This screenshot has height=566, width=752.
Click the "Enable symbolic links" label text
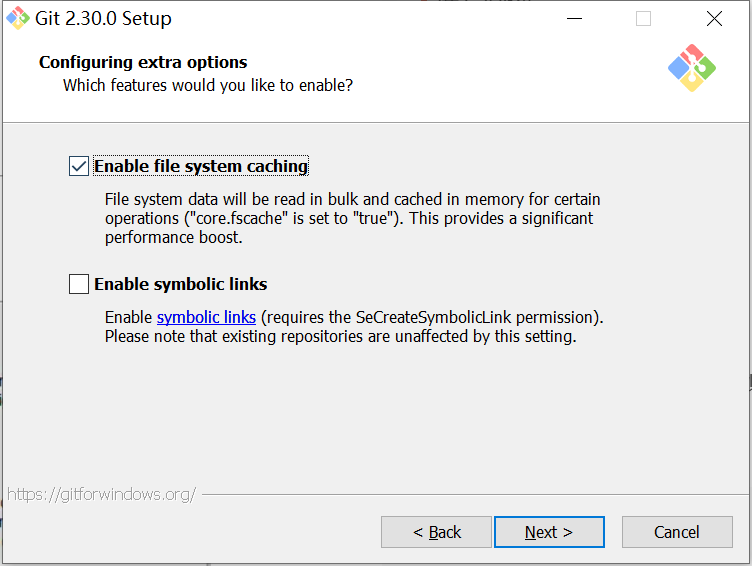[x=181, y=284]
